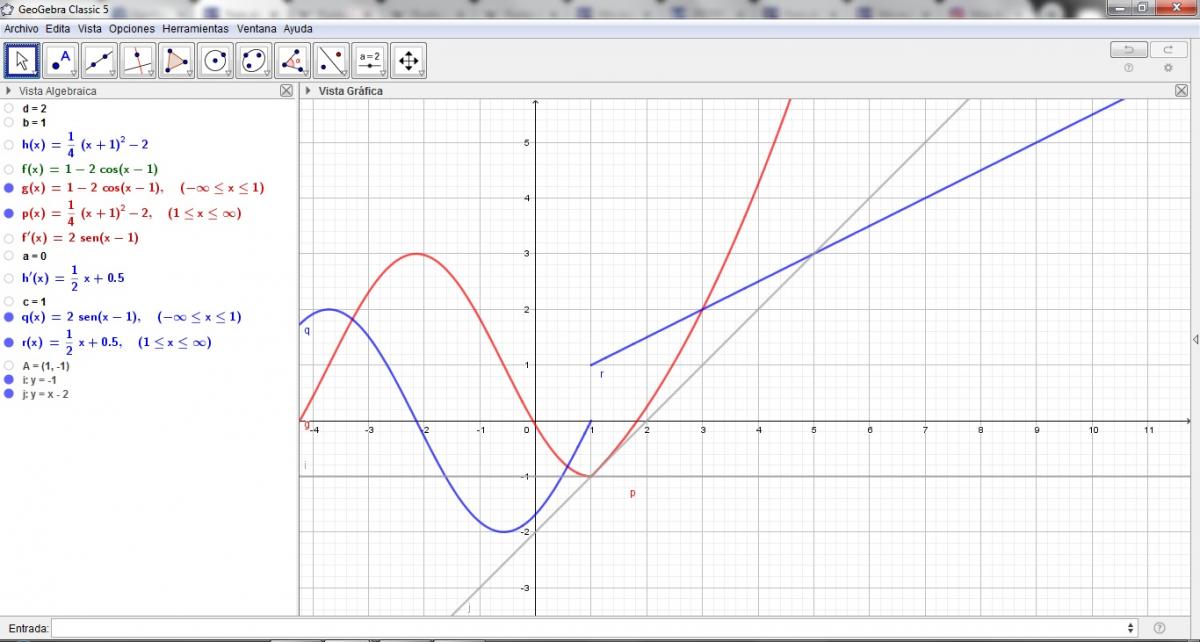Select the Slider tool (a=2)
This screenshot has width=1200, height=642.
[369, 61]
